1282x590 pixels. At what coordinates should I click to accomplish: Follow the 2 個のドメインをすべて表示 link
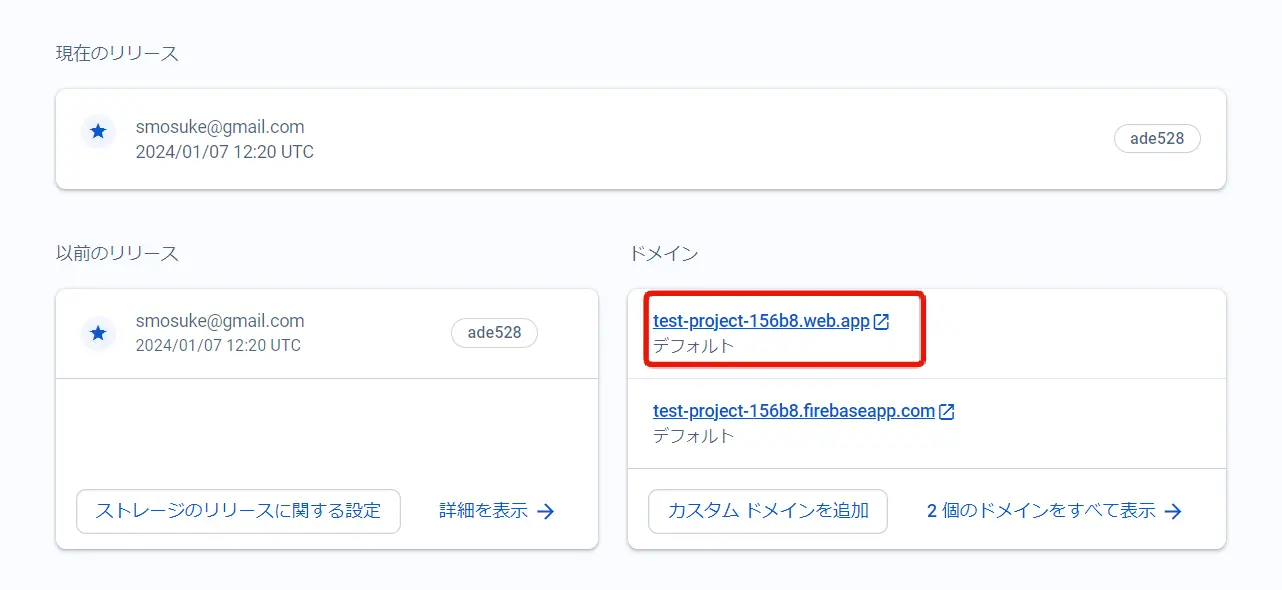click(x=1040, y=511)
